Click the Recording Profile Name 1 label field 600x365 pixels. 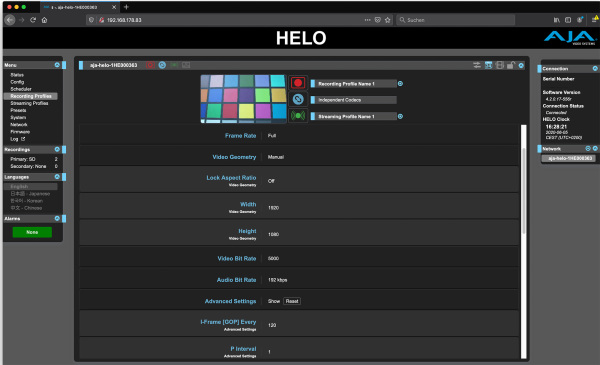pyautogui.click(x=354, y=84)
